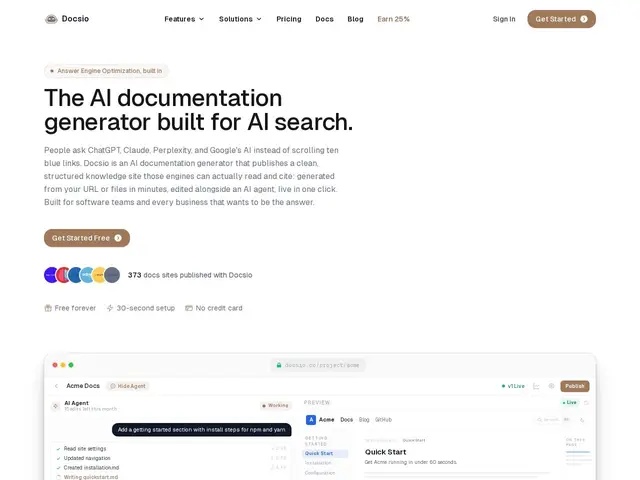
Task: Click the Working status badge
Action: (276, 406)
